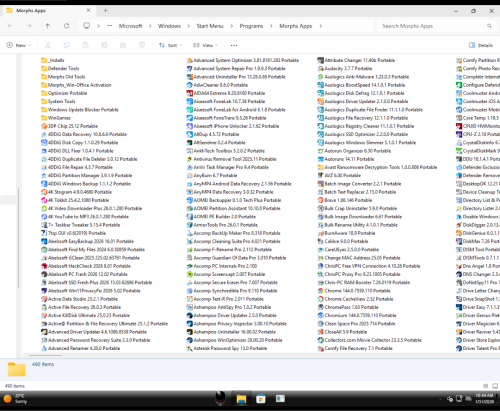Select the Morphs Apps tab
The width and height of the screenshot is (500, 411).
tap(49, 11)
